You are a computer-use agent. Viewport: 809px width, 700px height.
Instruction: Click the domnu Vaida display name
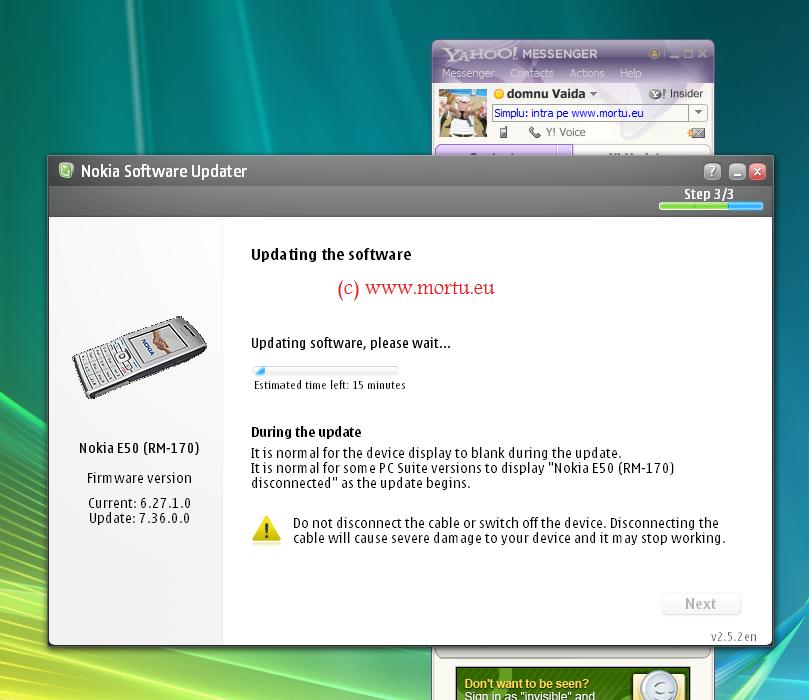pyautogui.click(x=546, y=93)
